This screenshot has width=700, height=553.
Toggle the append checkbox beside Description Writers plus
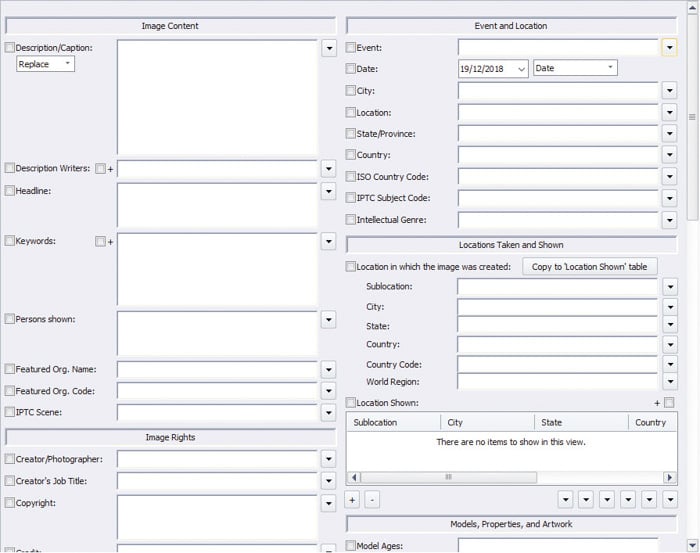tap(100, 168)
